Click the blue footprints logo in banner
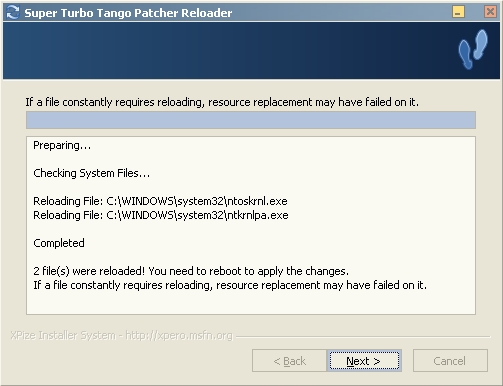This screenshot has width=503, height=386. tap(473, 49)
